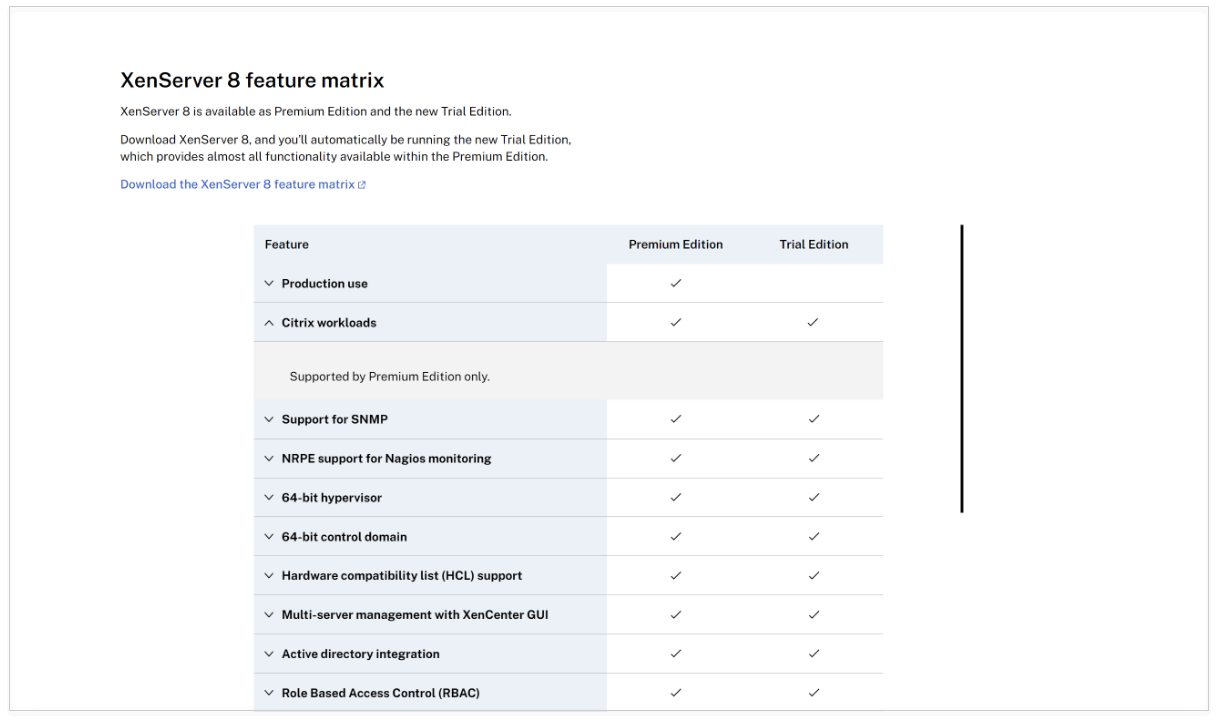Expand the Support for SNMP row
The image size is (1218, 723).
click(x=268, y=419)
